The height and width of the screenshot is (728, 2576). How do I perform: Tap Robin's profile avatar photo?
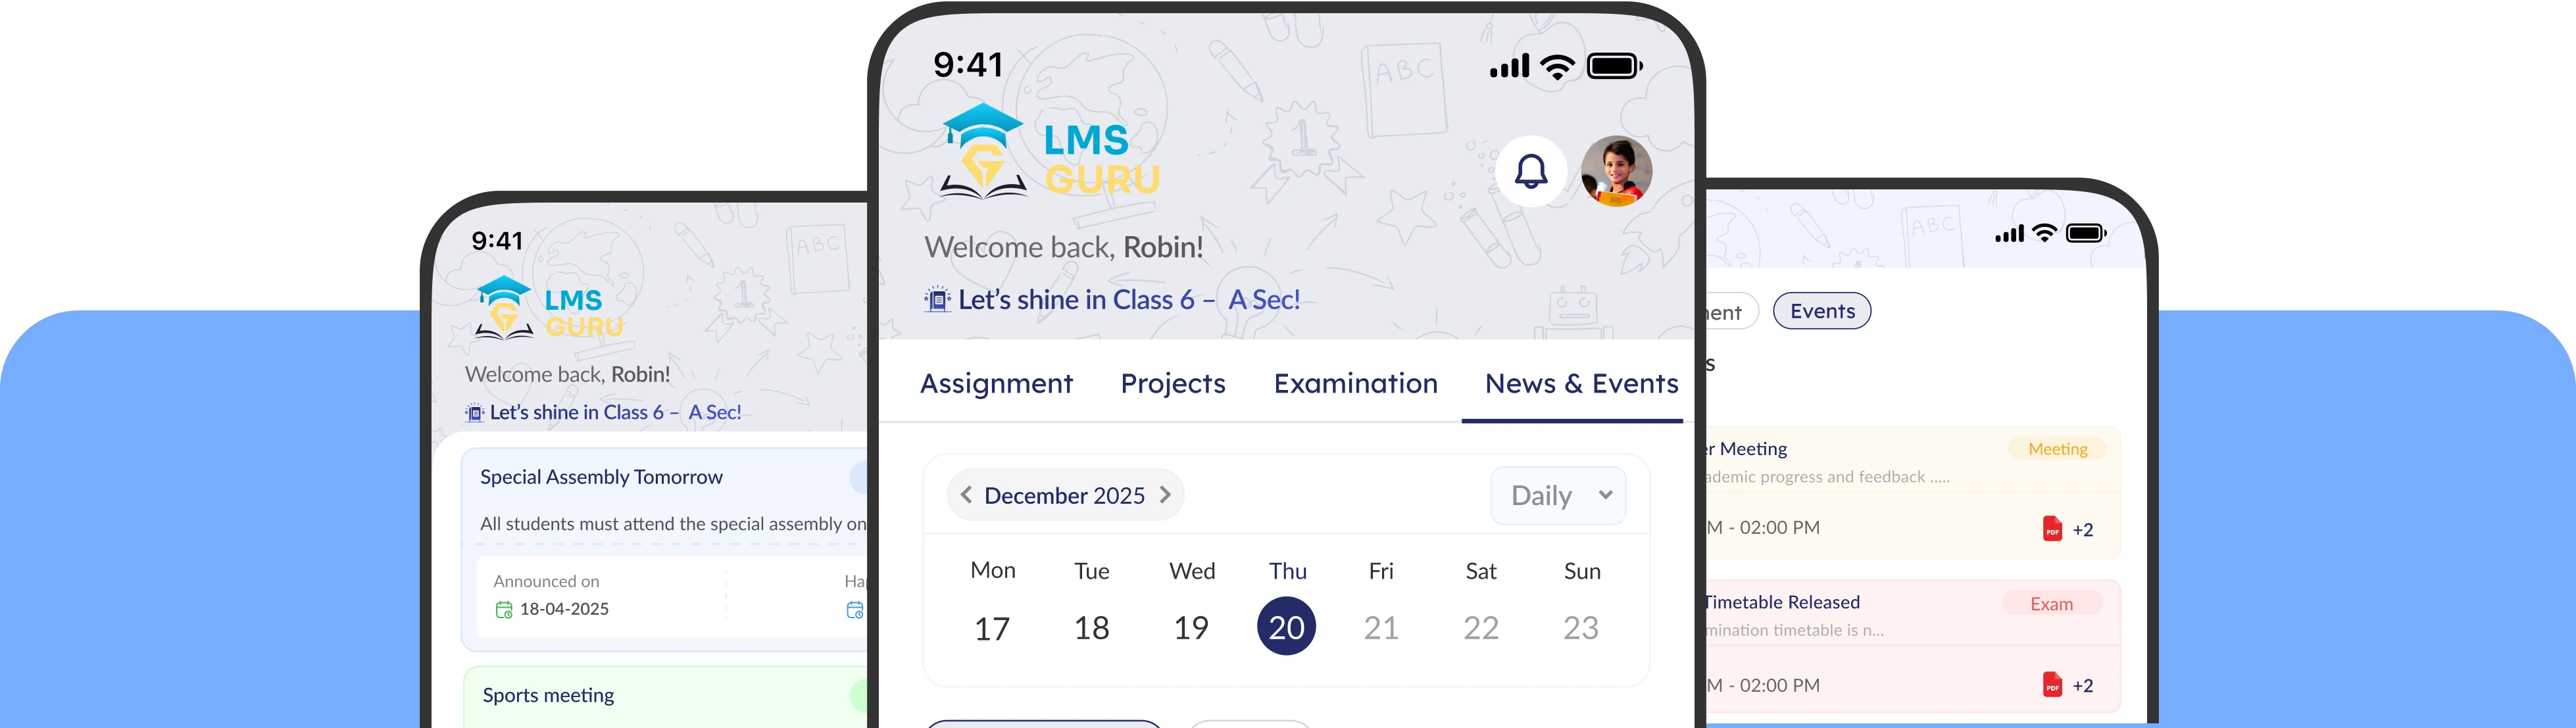point(1615,171)
